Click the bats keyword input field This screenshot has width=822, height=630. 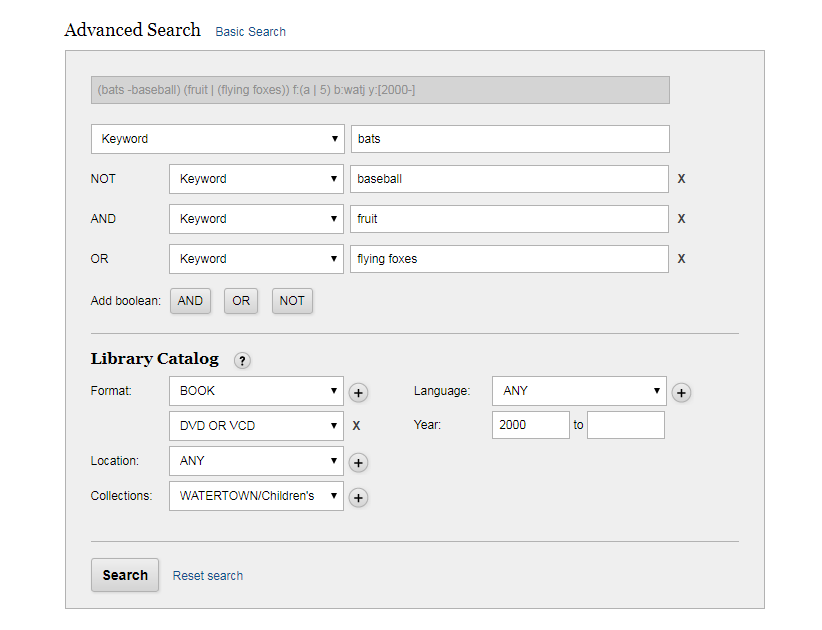click(510, 139)
